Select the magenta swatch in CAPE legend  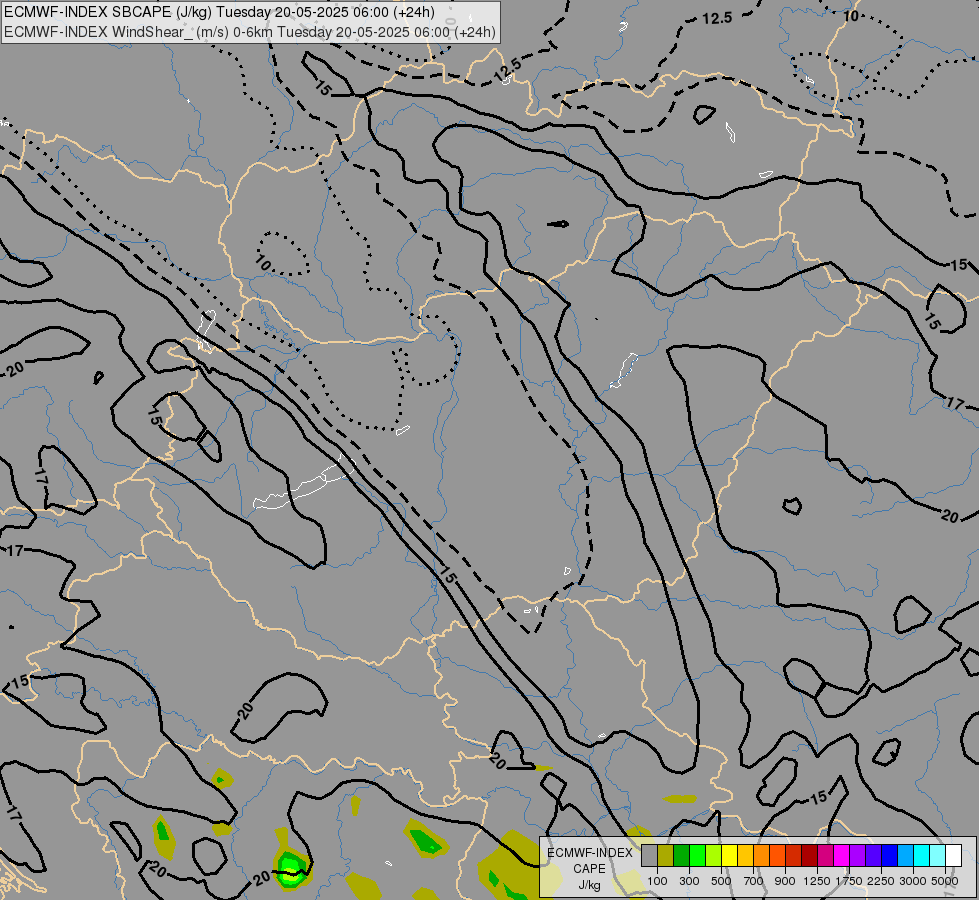841,855
